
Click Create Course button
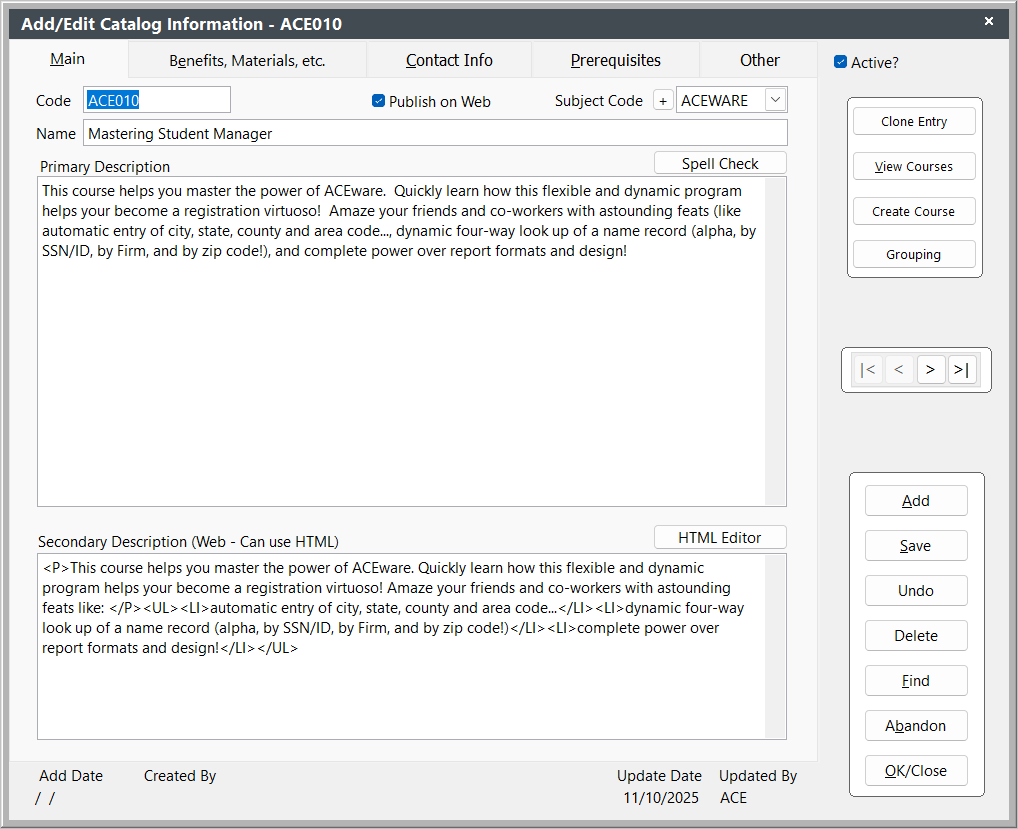coord(914,211)
